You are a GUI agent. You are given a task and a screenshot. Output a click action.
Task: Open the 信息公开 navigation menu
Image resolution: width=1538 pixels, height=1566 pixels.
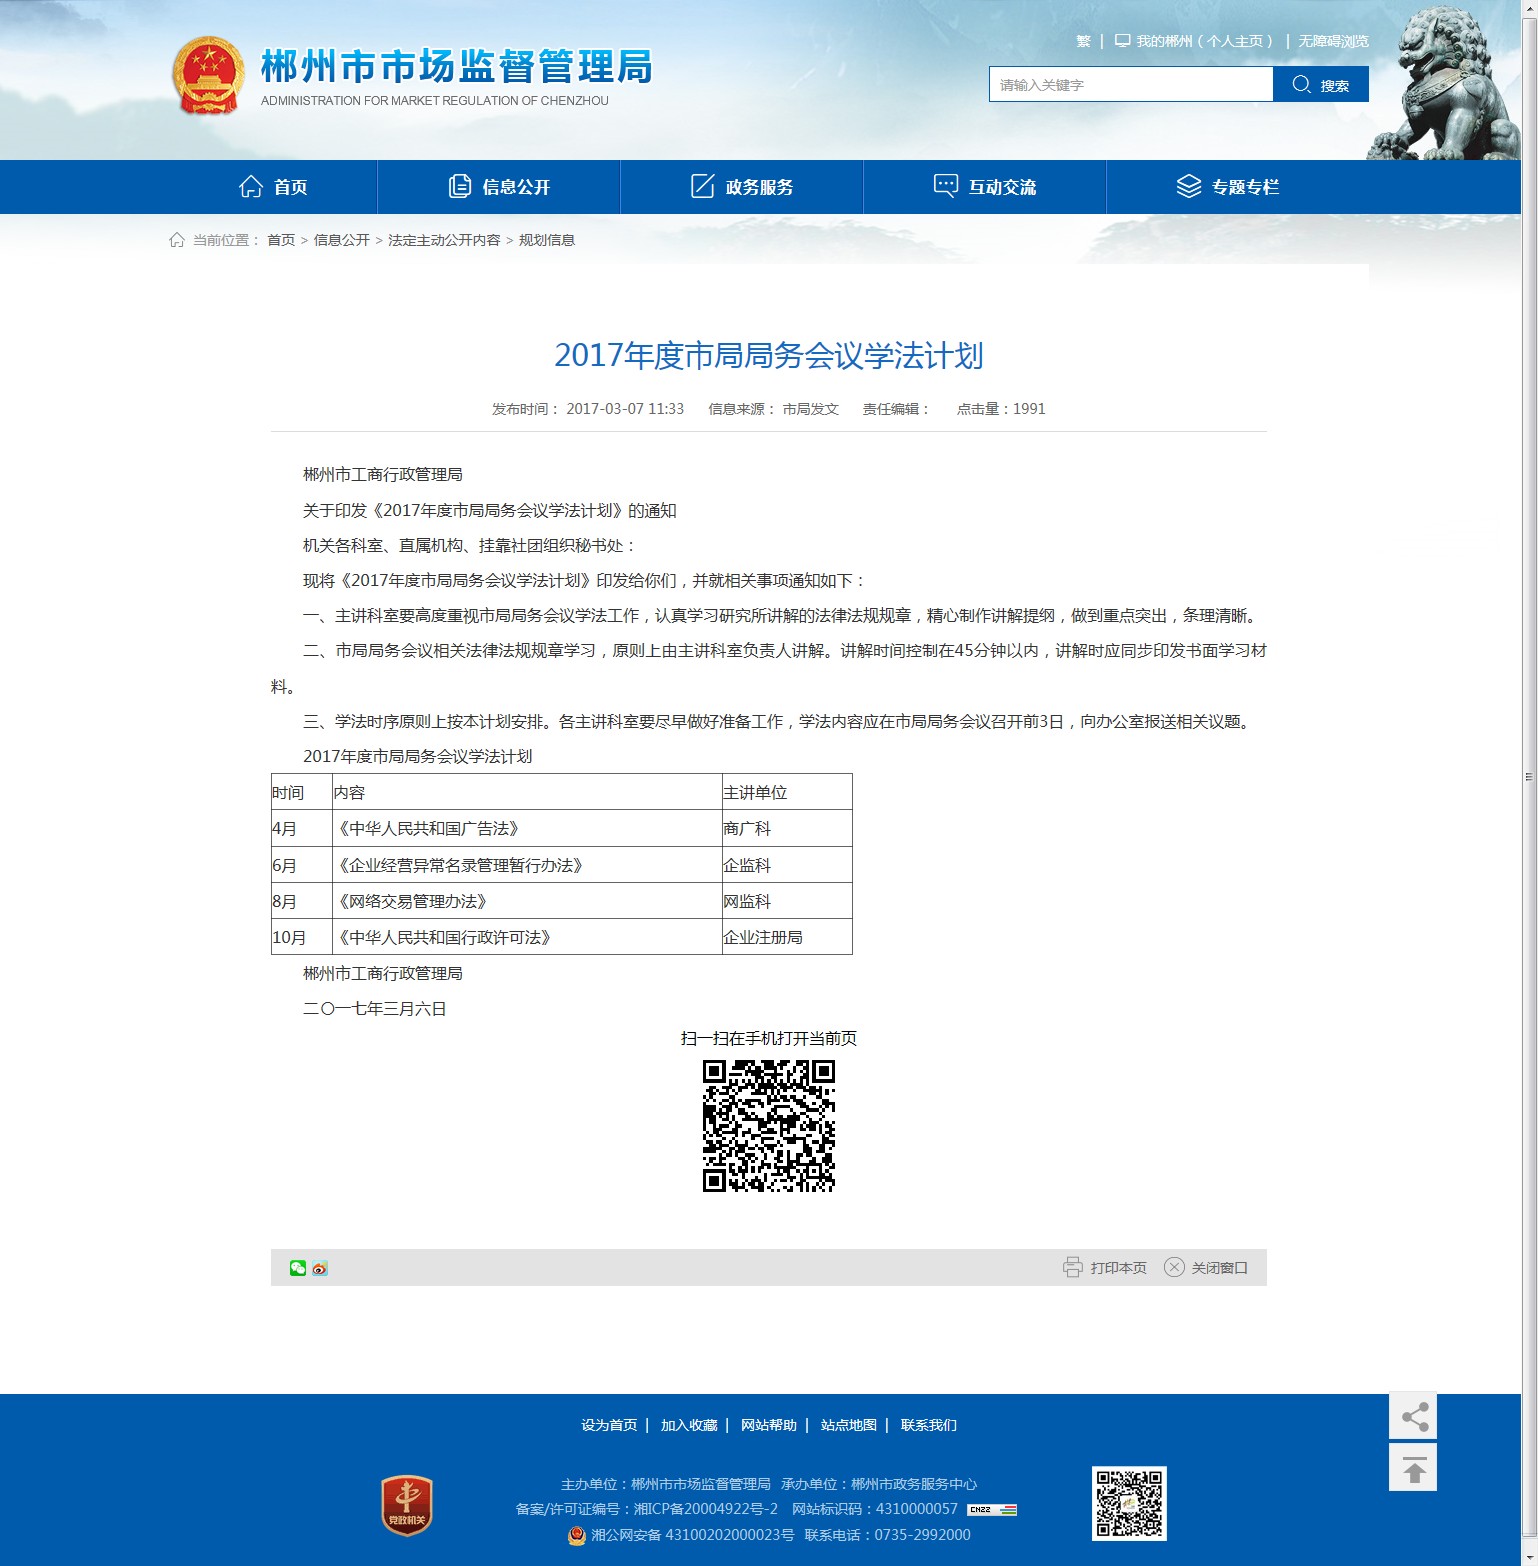click(499, 187)
